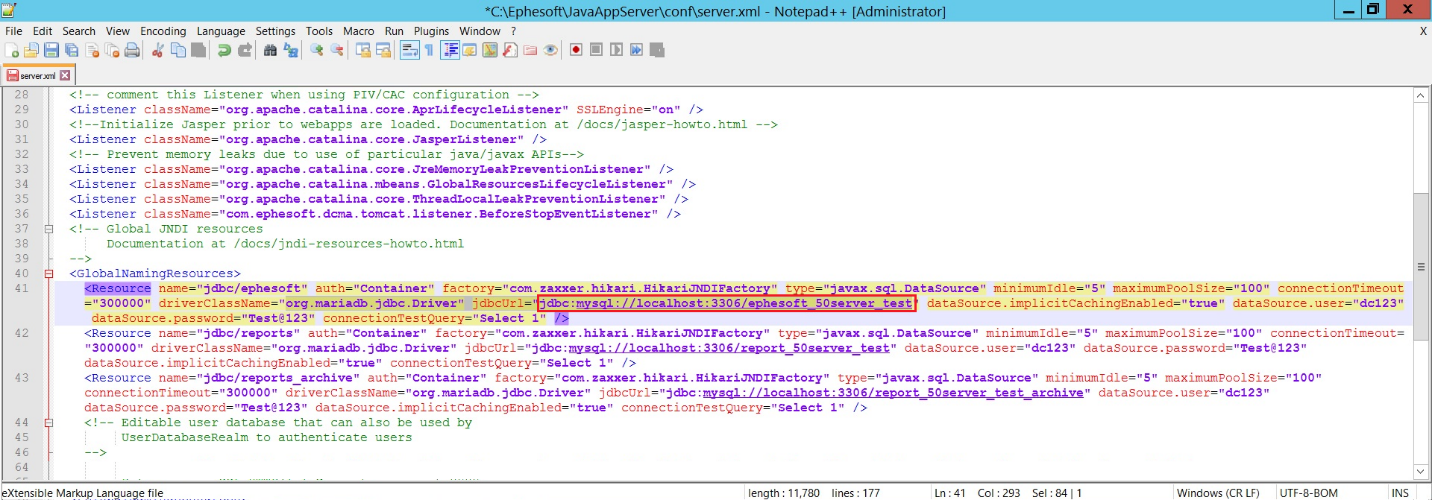Open the User Defined Language icon
The image size is (1432, 500).
[469, 50]
